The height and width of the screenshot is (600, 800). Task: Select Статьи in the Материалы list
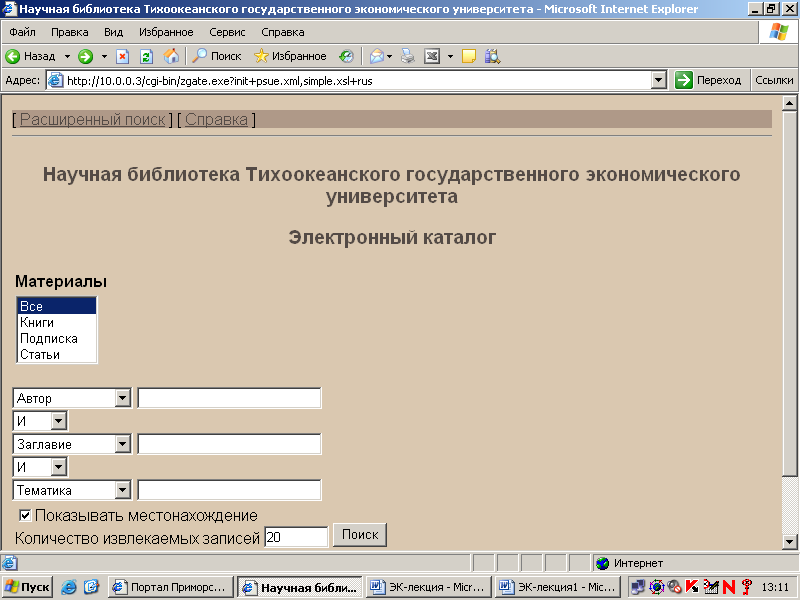click(x=56, y=355)
